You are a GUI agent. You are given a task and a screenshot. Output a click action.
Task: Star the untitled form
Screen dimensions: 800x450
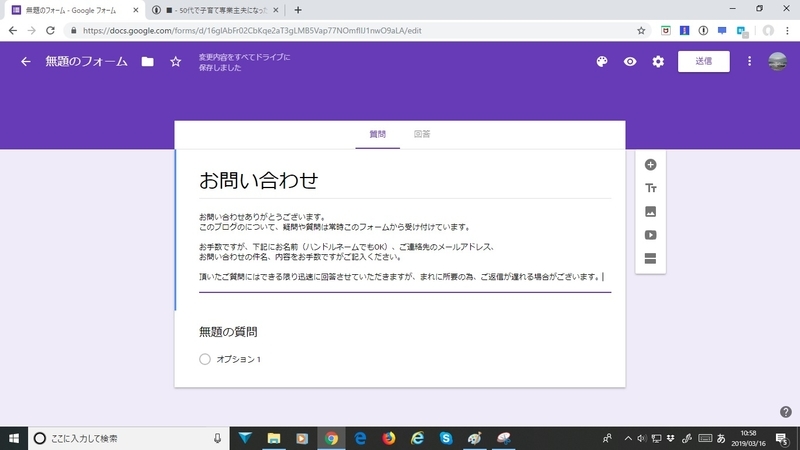pyautogui.click(x=176, y=62)
